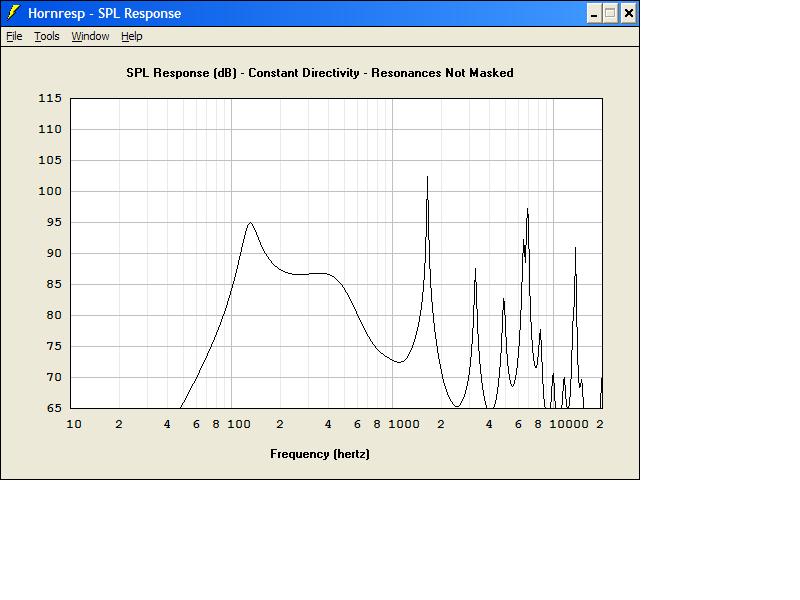This screenshot has width=800, height=600.
Task: Click the 100 dB axis label
Action: pos(50,191)
